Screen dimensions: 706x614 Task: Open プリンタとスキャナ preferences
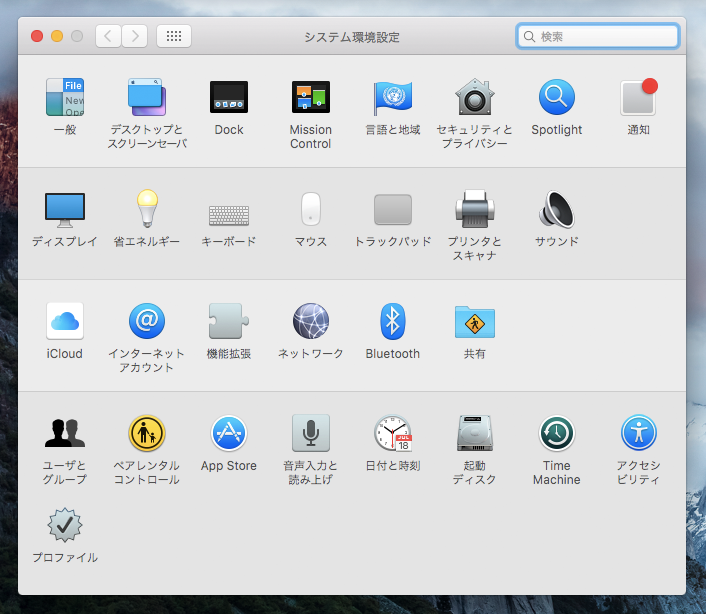coord(475,209)
